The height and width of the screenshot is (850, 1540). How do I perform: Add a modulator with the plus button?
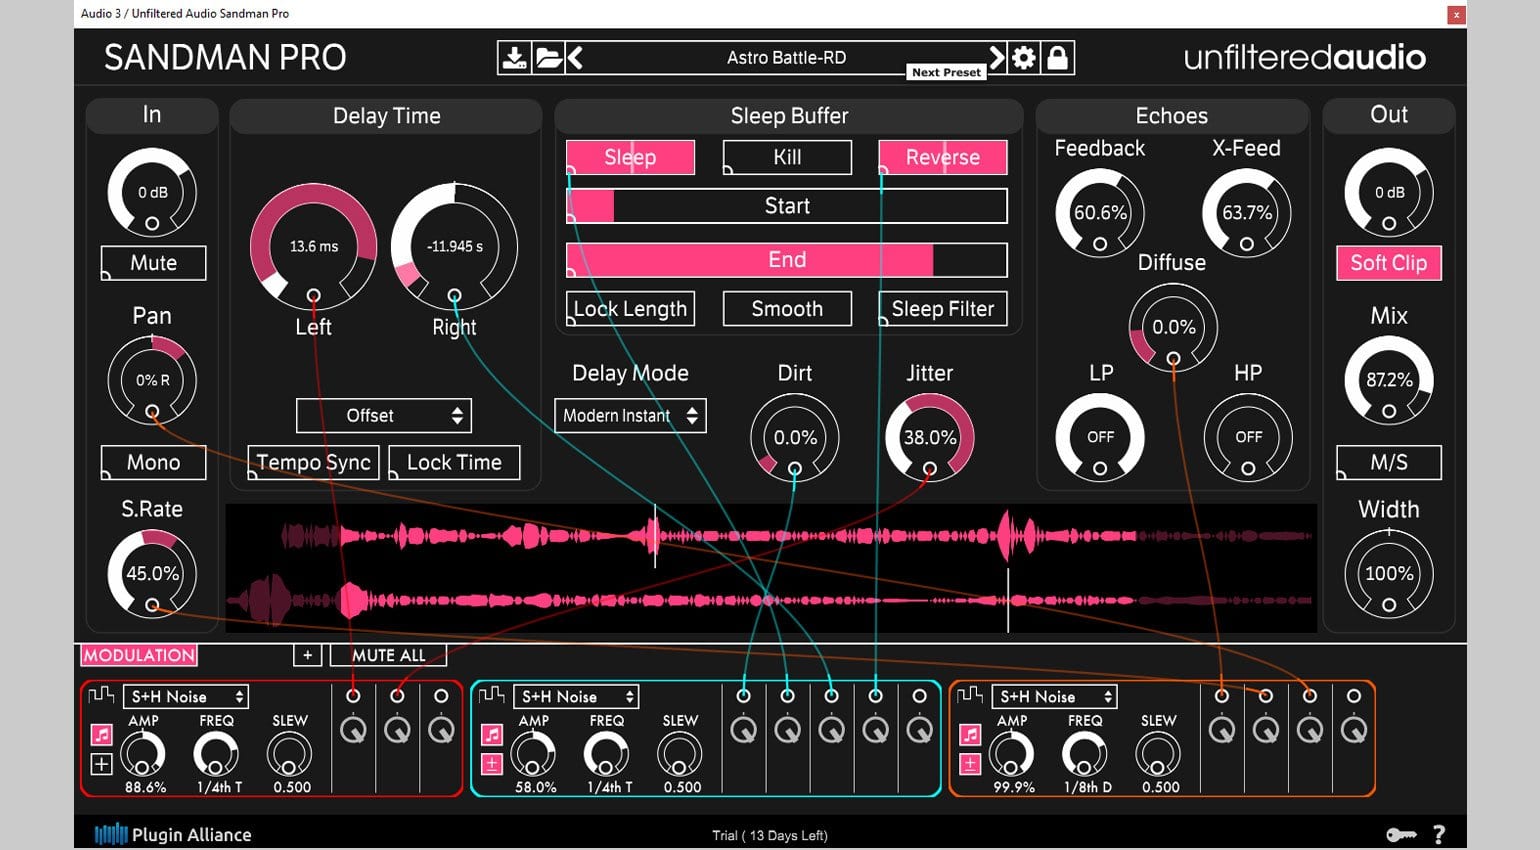[x=307, y=655]
